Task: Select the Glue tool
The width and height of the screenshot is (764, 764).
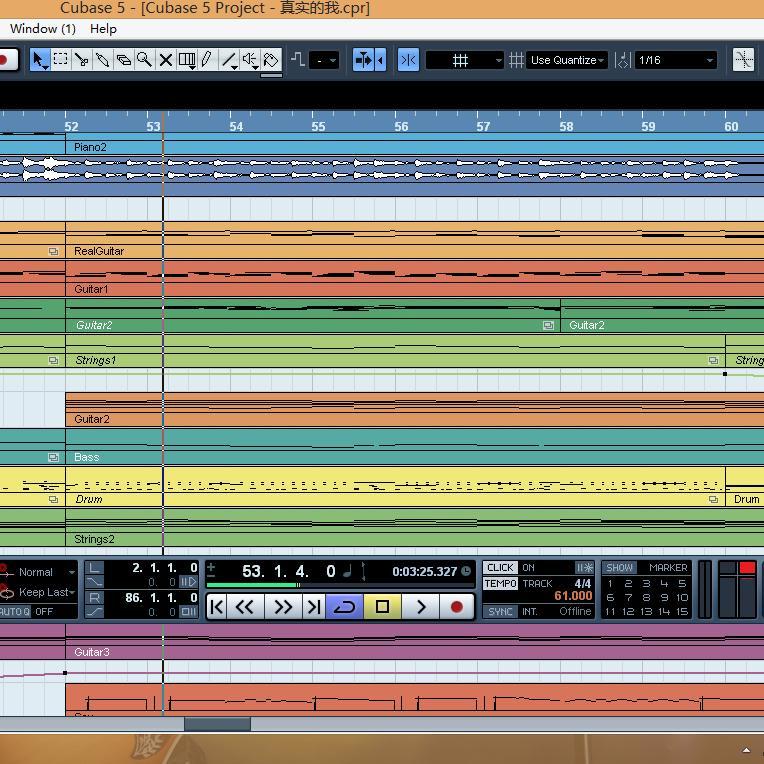Action: click(x=102, y=60)
